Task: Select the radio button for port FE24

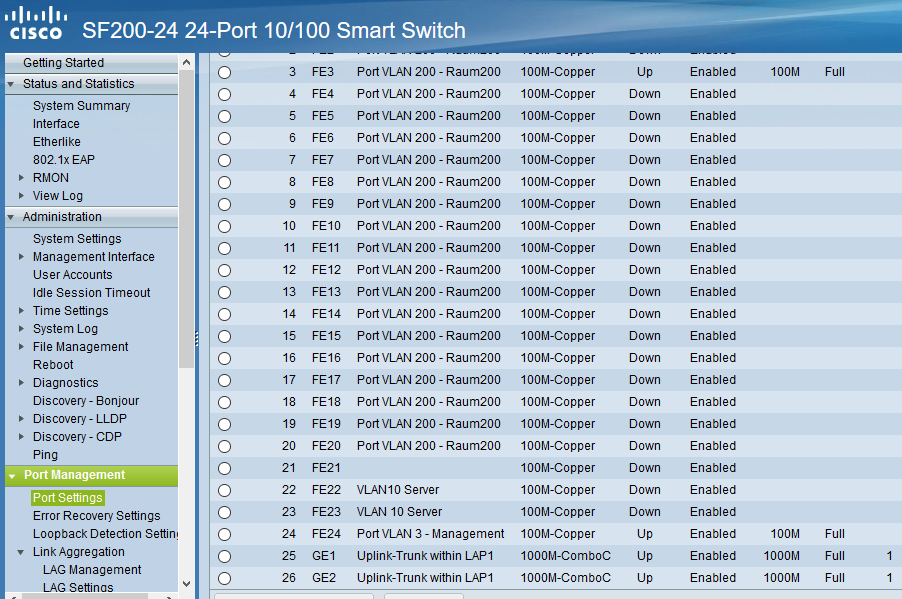Action: point(224,535)
